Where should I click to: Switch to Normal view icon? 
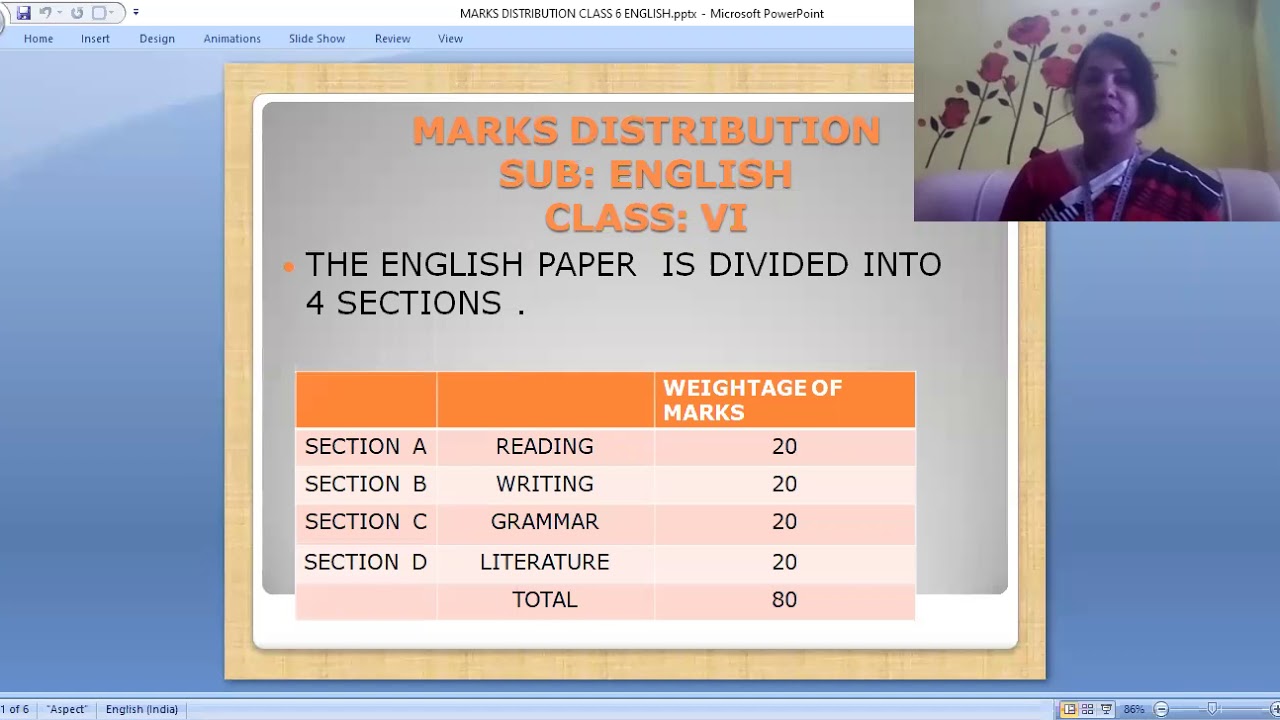pos(1069,709)
